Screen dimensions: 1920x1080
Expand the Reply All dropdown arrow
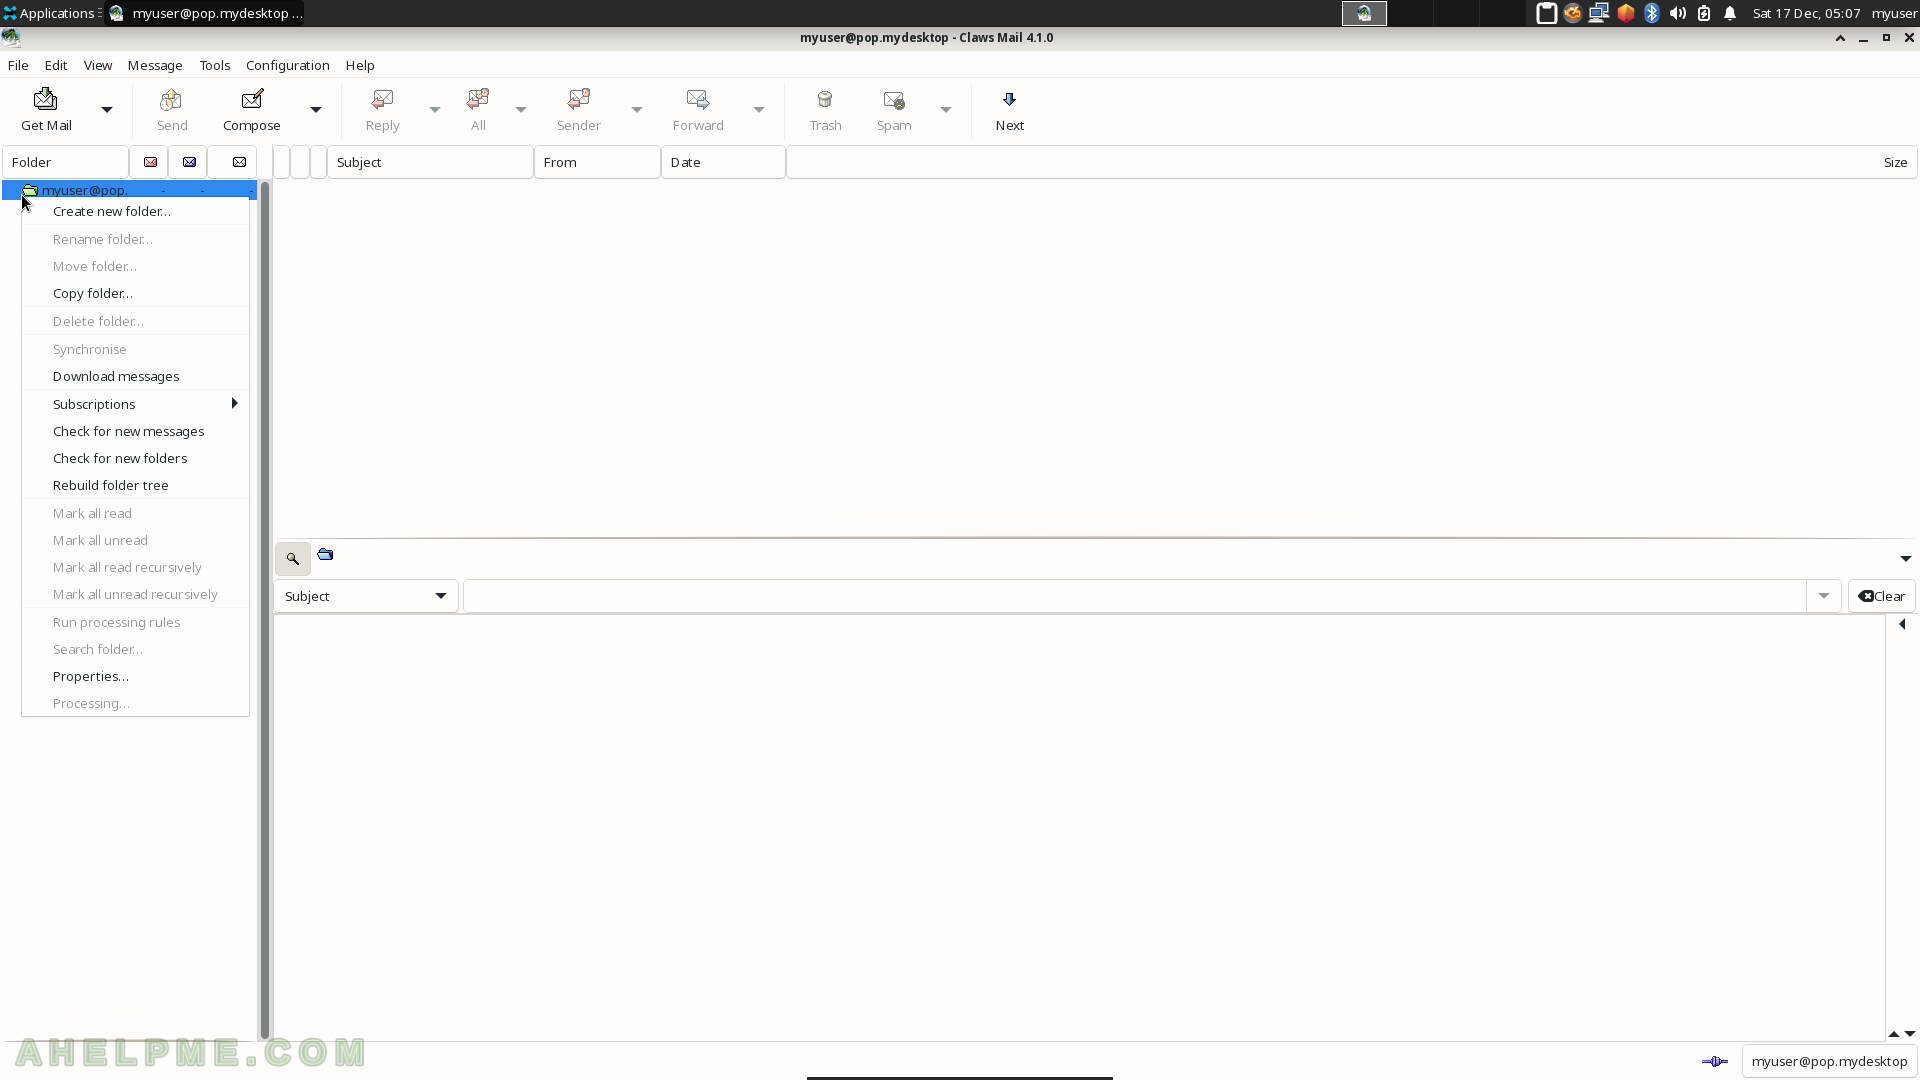tap(520, 110)
